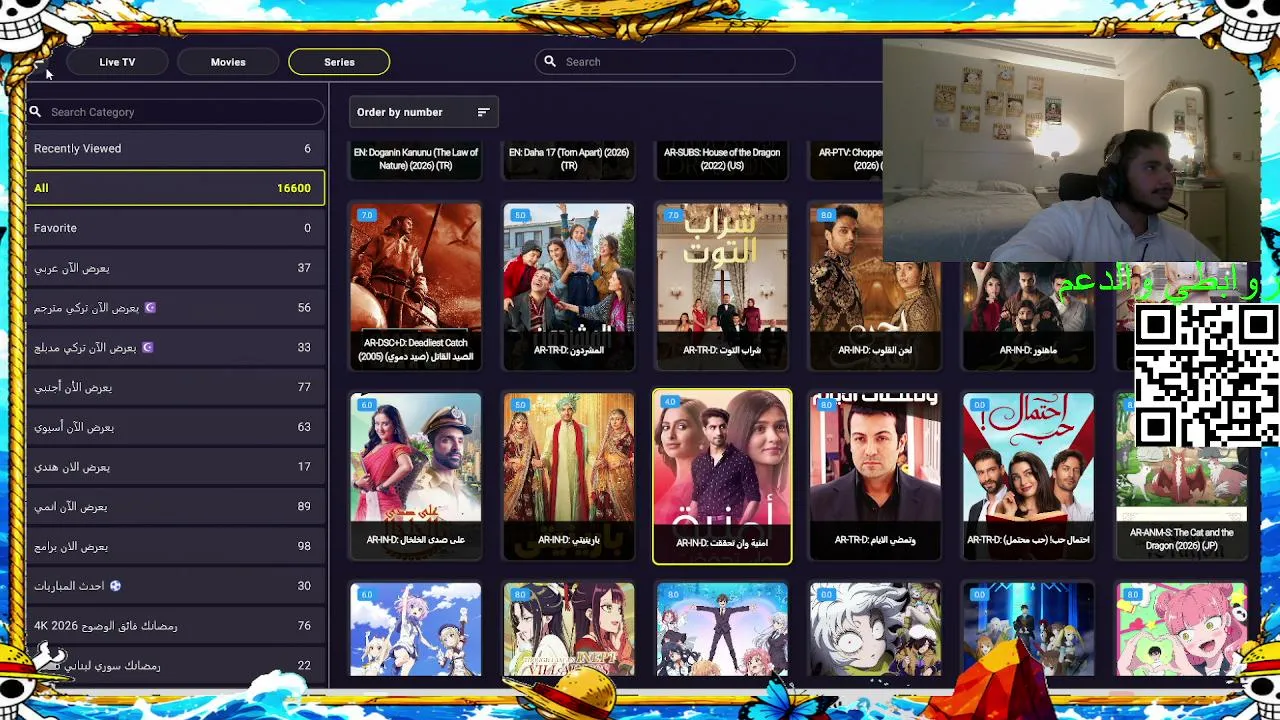Select the يعرض الآن تركي مترجم category

(x=175, y=308)
